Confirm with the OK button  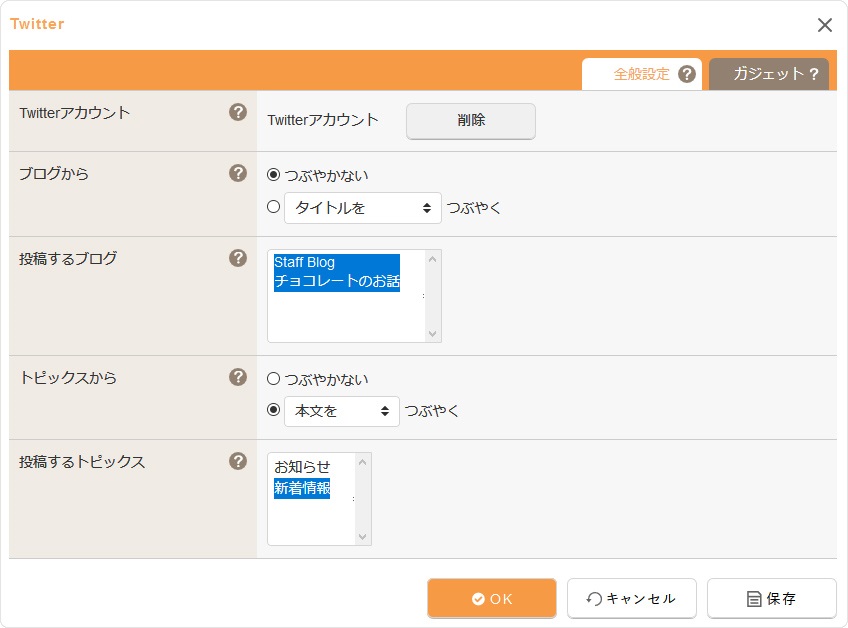pyautogui.click(x=492, y=598)
